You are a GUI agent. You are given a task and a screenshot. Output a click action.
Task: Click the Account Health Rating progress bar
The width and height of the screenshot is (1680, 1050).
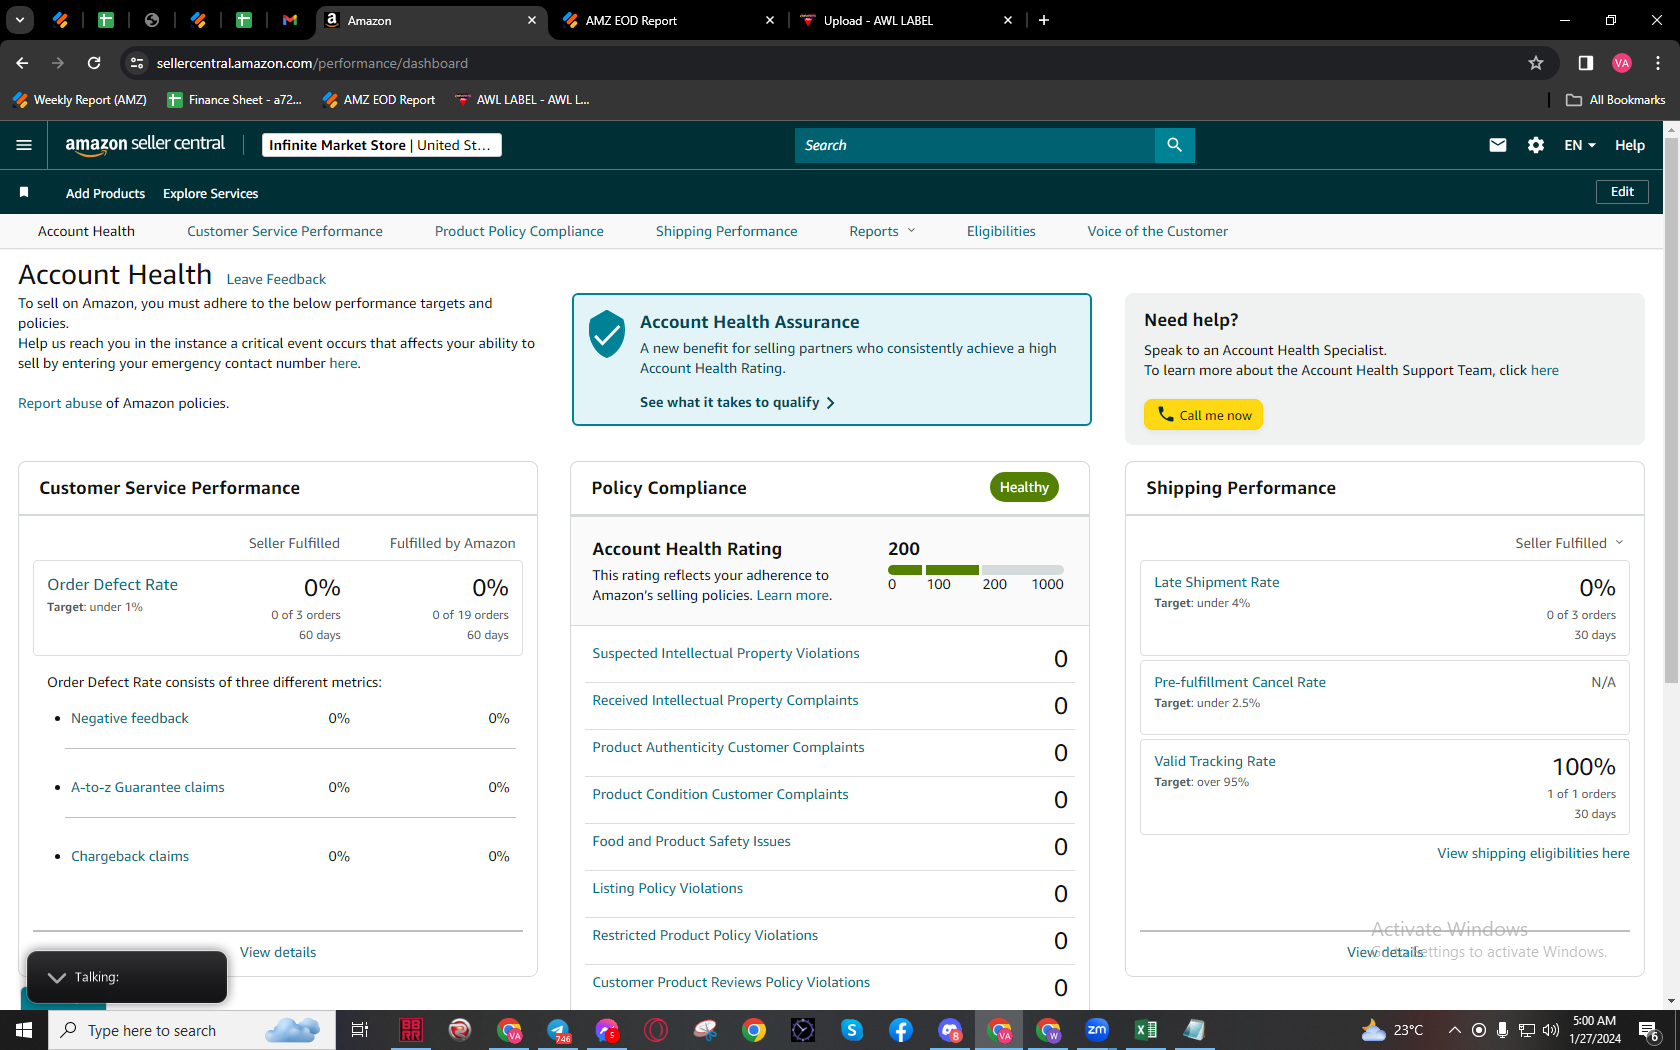click(x=975, y=570)
